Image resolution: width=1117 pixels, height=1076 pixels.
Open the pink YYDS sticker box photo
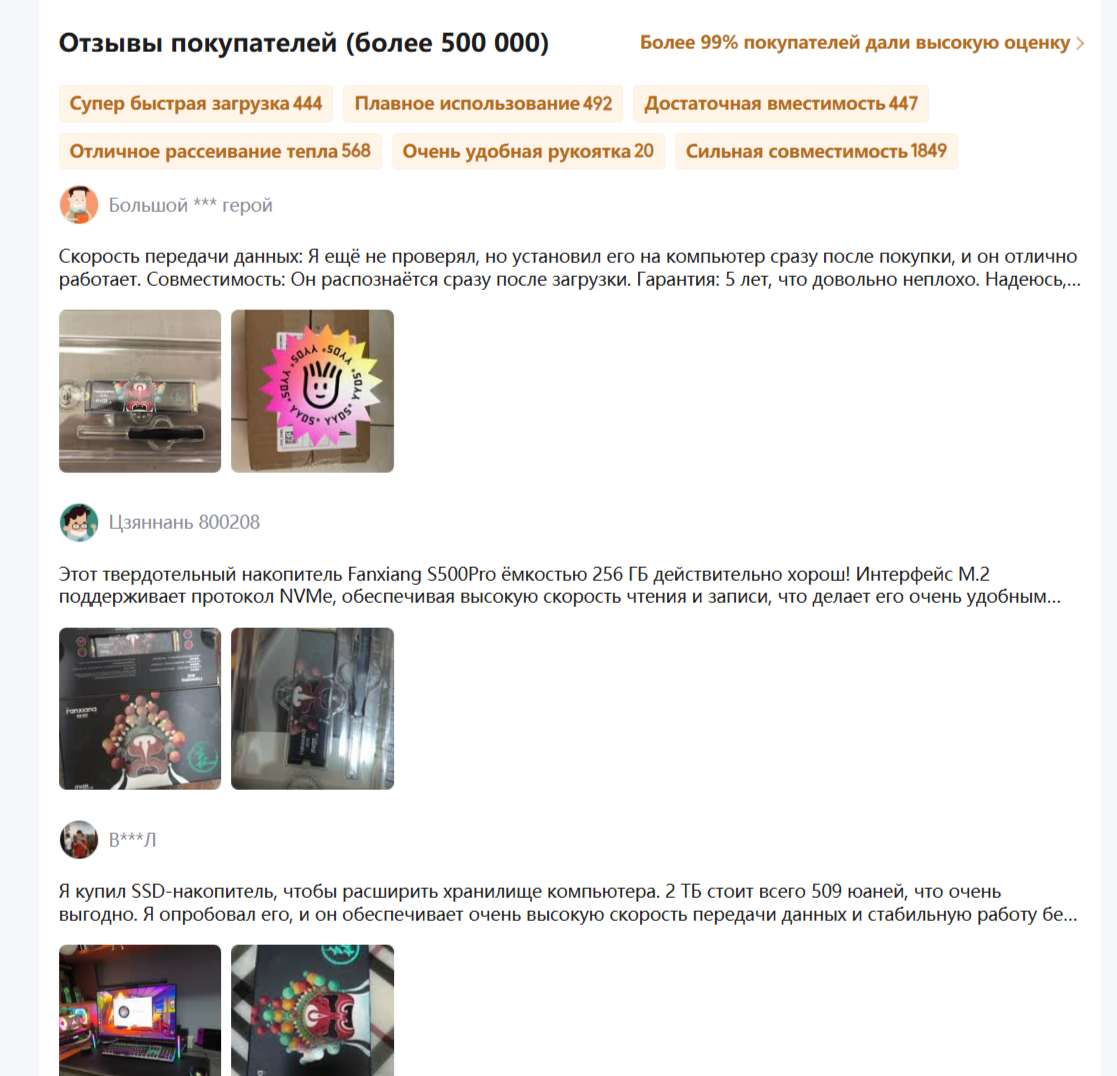click(313, 391)
